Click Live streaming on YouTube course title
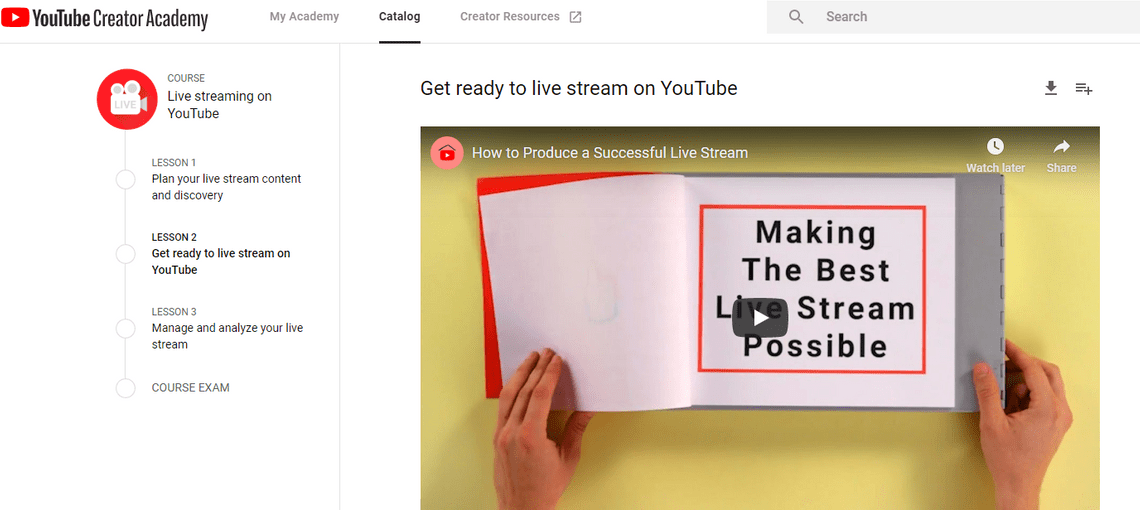Viewport: 1140px width, 510px height. tap(220, 105)
